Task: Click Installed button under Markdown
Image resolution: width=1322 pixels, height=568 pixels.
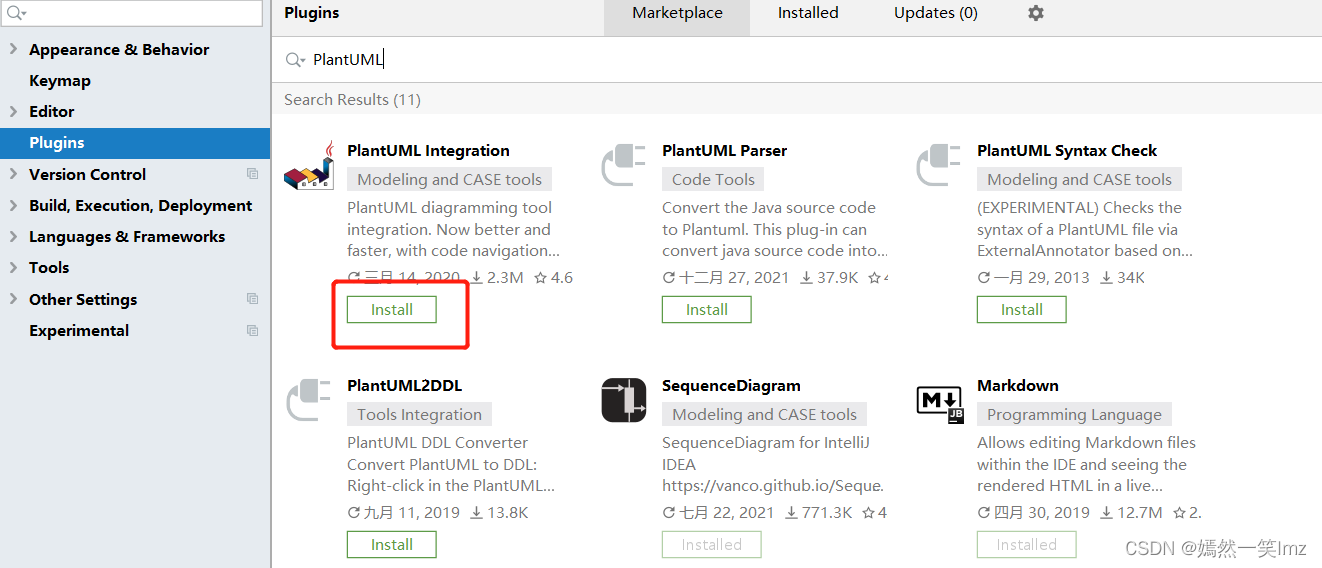Action: (1027, 545)
